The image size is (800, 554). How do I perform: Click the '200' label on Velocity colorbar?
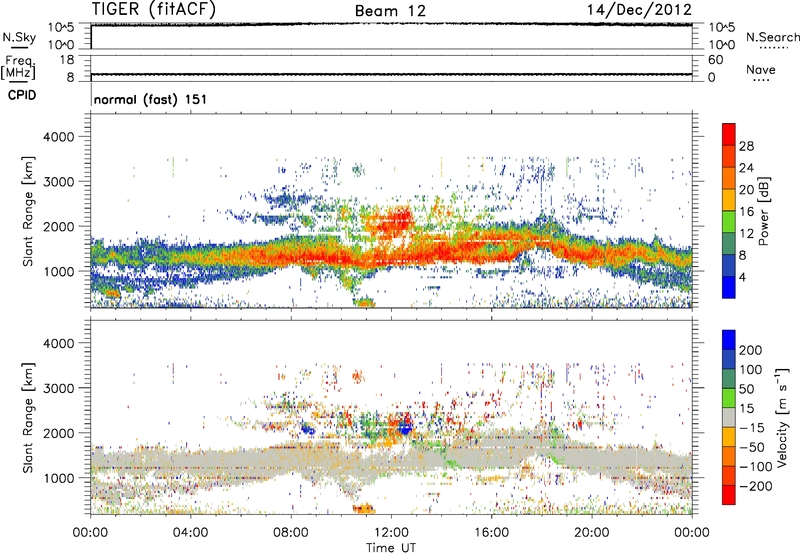(x=751, y=350)
